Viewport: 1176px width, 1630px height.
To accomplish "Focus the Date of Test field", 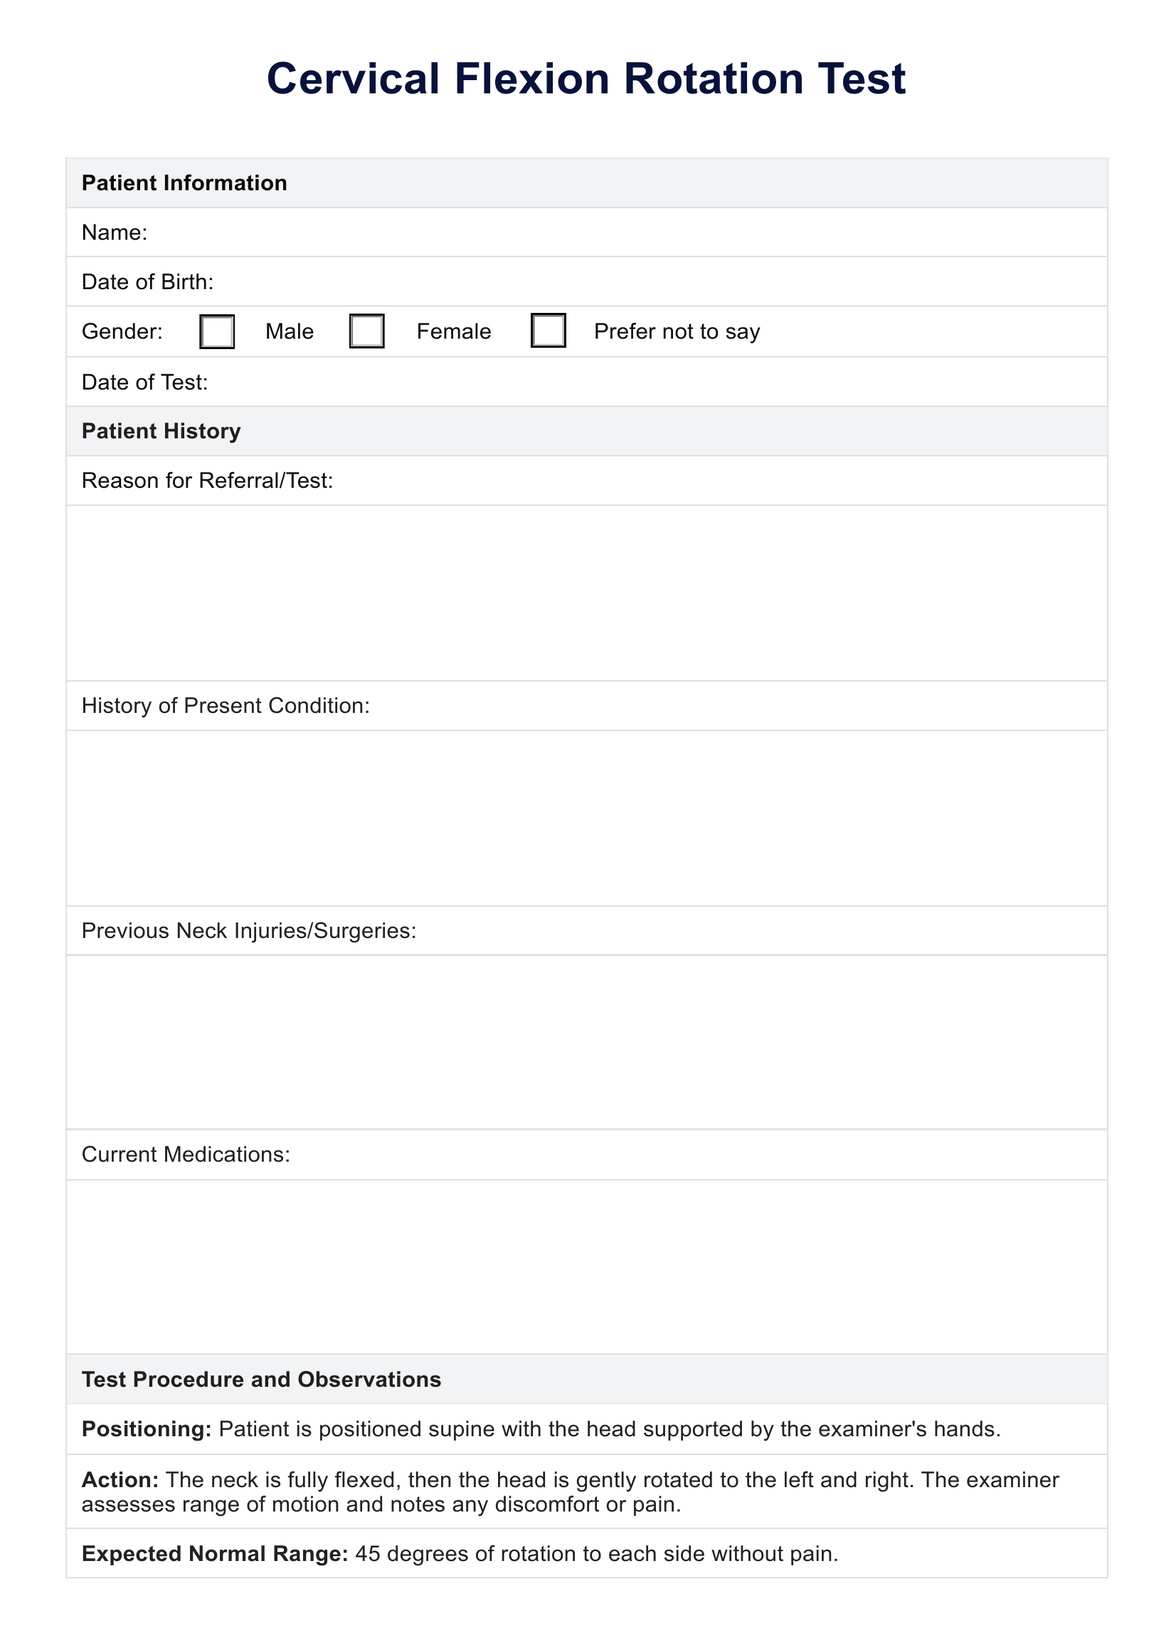I will coord(650,382).
